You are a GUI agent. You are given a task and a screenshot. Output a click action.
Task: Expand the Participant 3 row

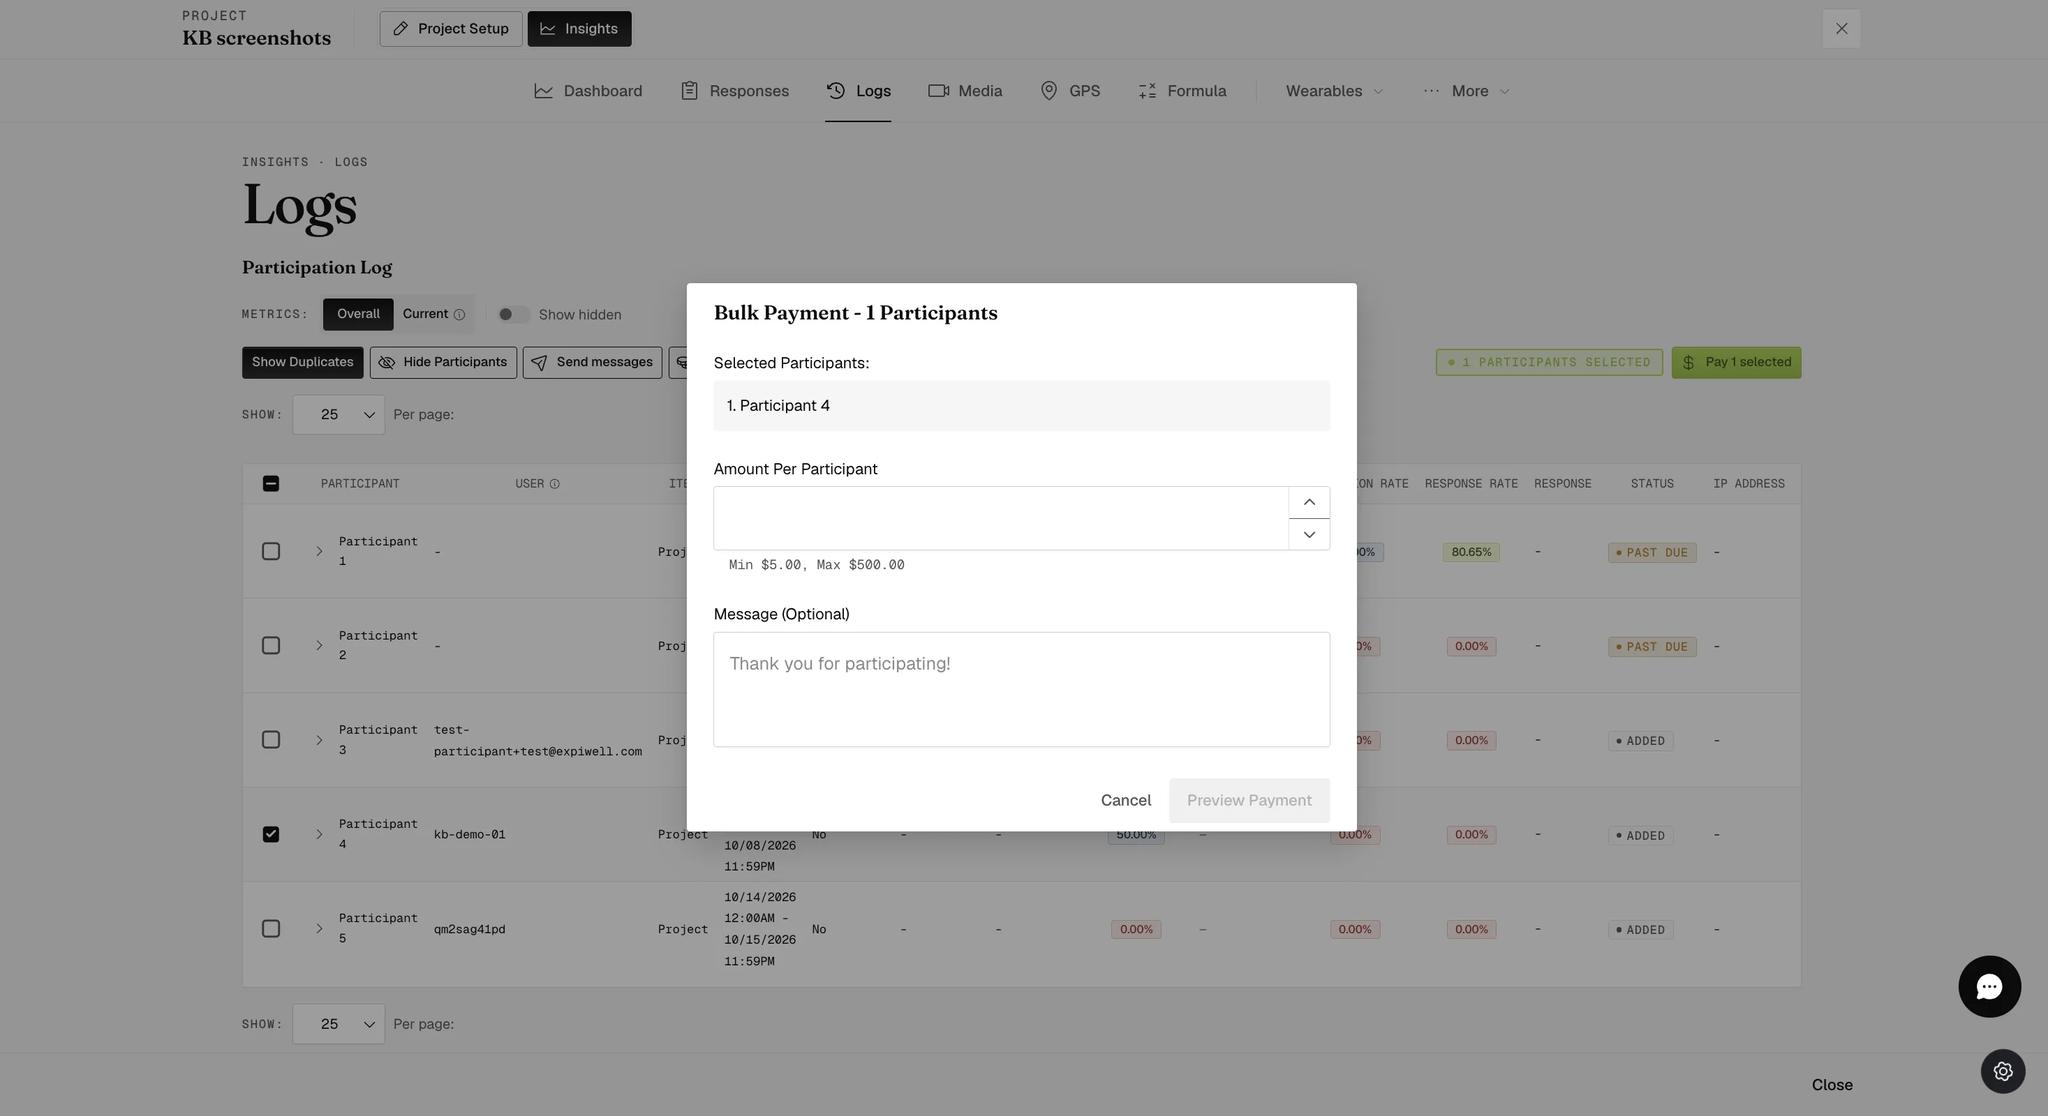point(319,741)
